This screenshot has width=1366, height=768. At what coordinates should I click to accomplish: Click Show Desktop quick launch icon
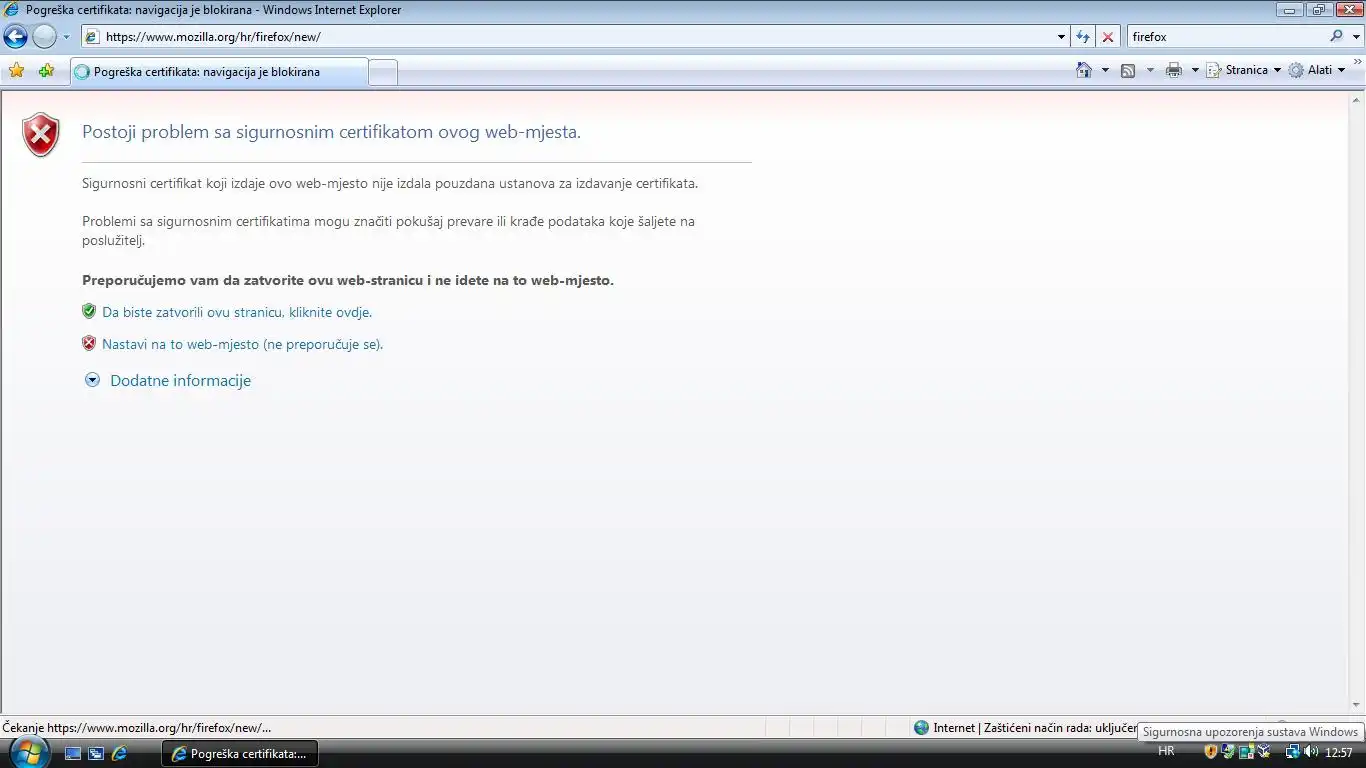[x=73, y=753]
